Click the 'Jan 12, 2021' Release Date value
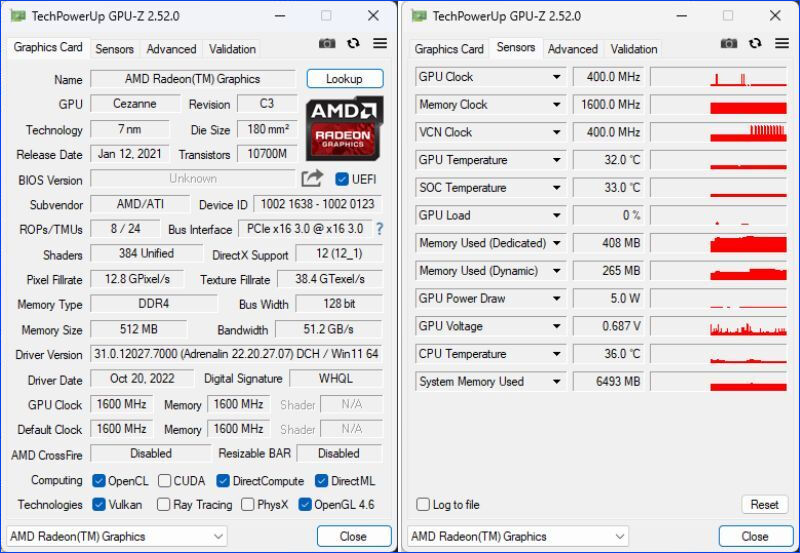Image resolution: width=800 pixels, height=553 pixels. click(130, 154)
